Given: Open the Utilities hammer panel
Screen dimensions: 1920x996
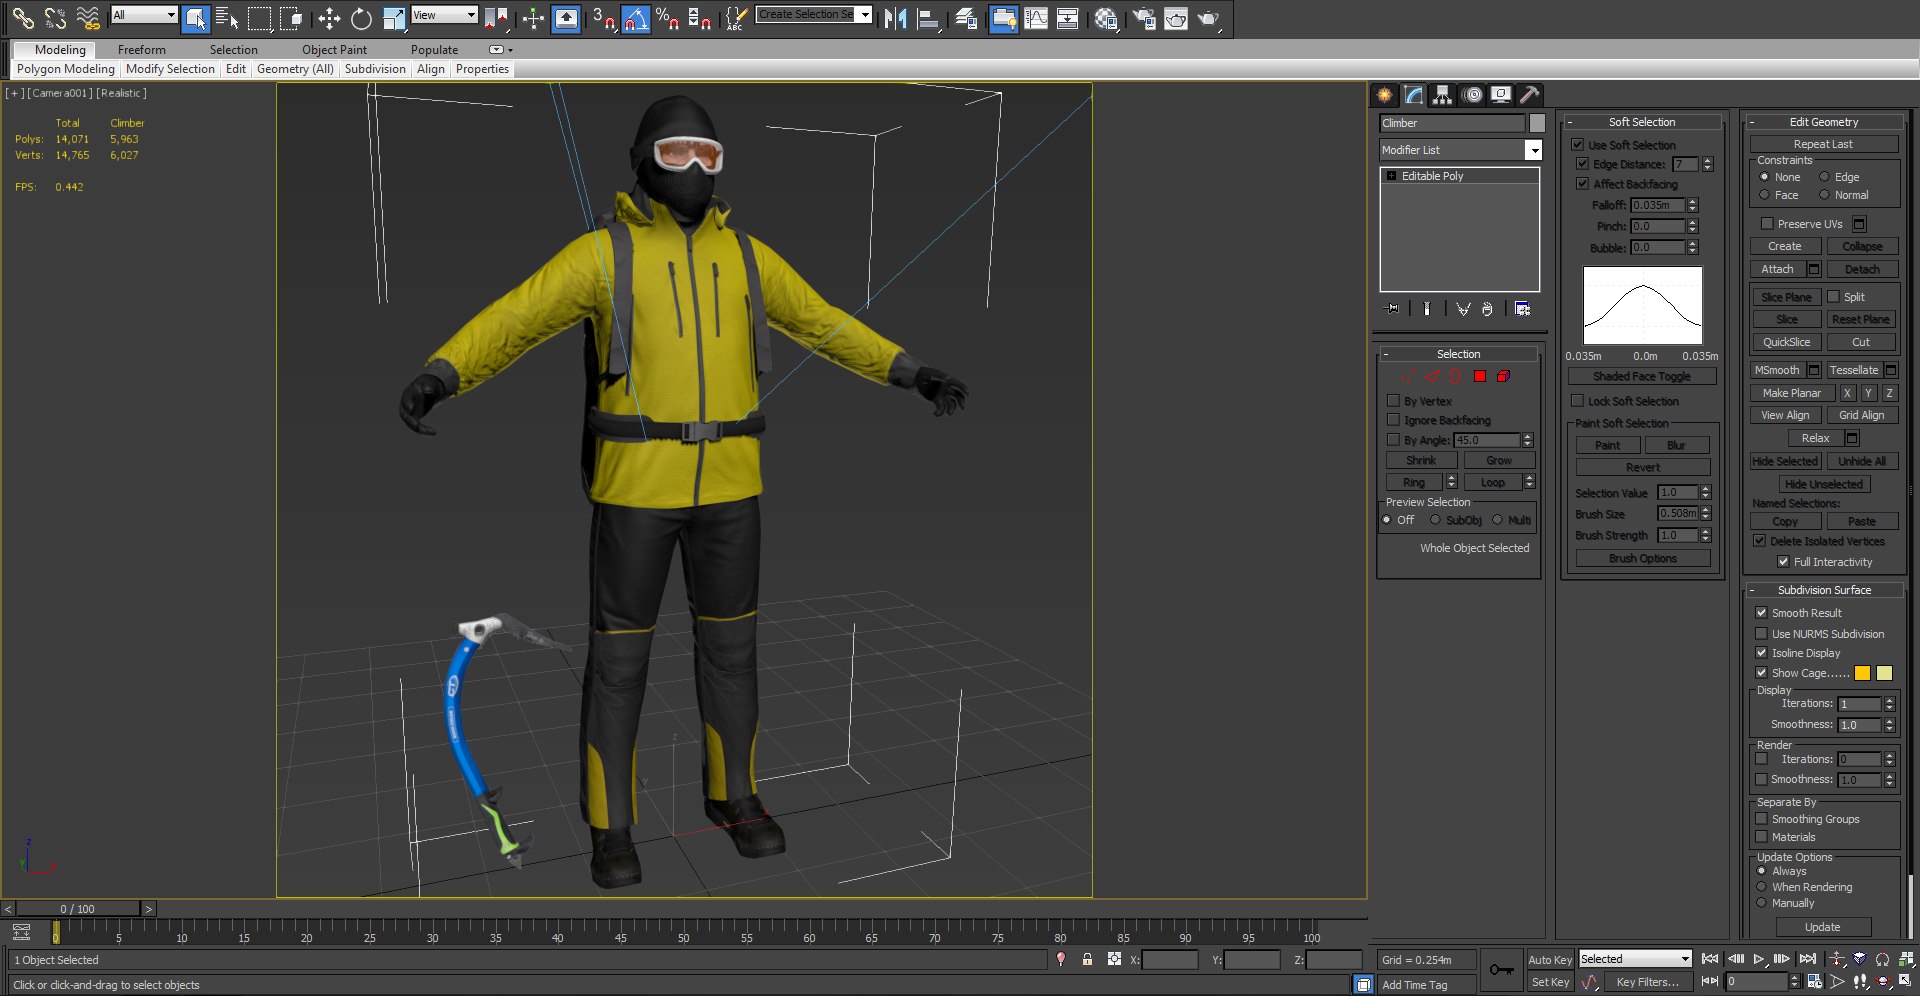Looking at the screenshot, I should (1529, 95).
